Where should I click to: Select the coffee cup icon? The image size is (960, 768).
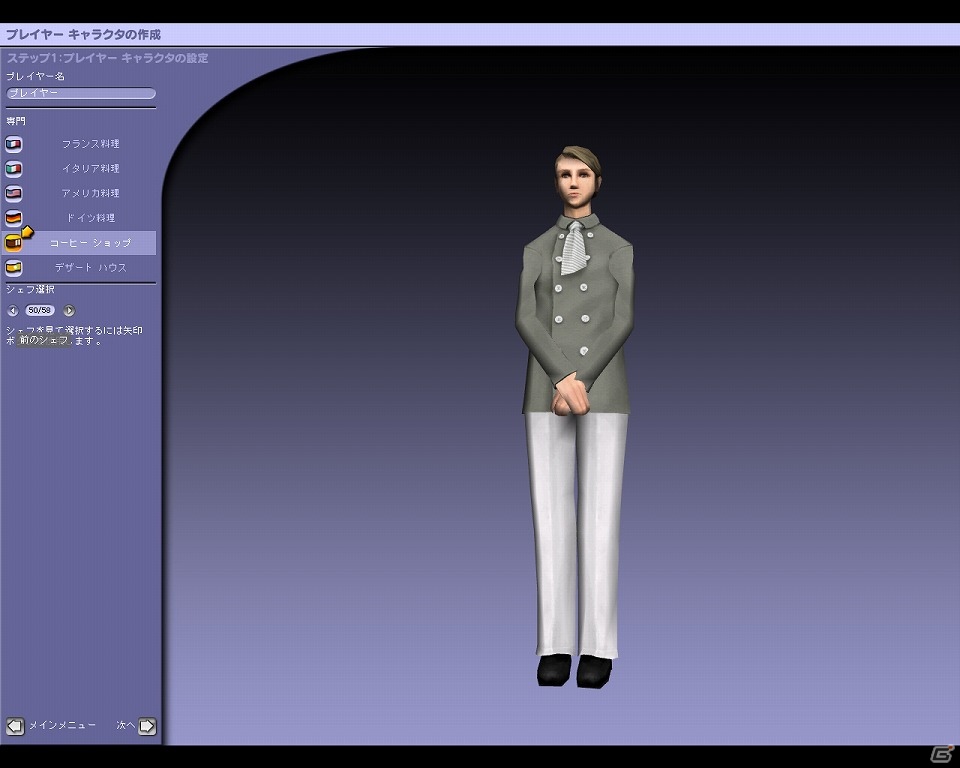click(13, 243)
